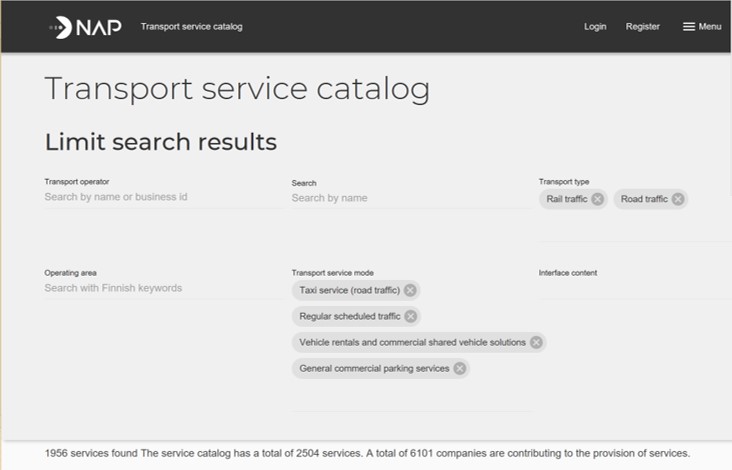The height and width of the screenshot is (470, 732).
Task: Select the Taxi service chip label
Action: point(350,290)
